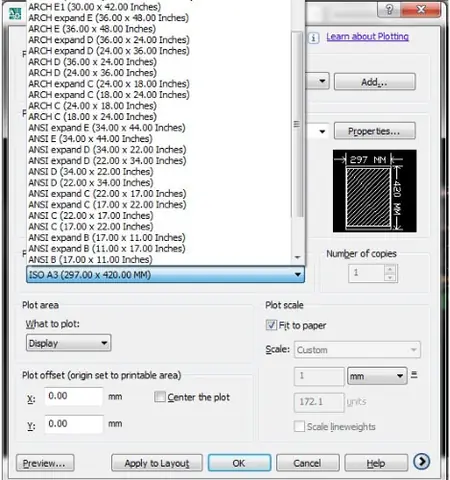
Task: Close the Plot dialog window
Action: coord(421,10)
